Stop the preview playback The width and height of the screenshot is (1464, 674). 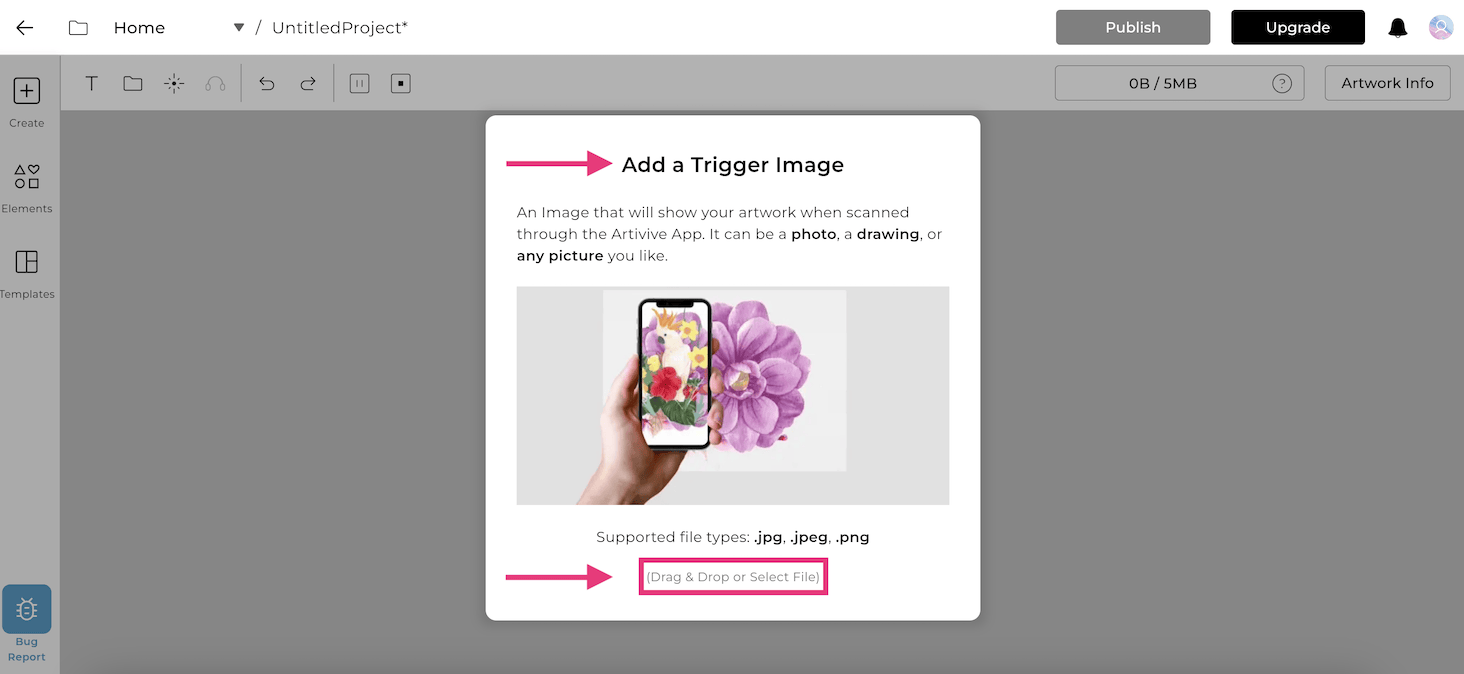[x=401, y=83]
